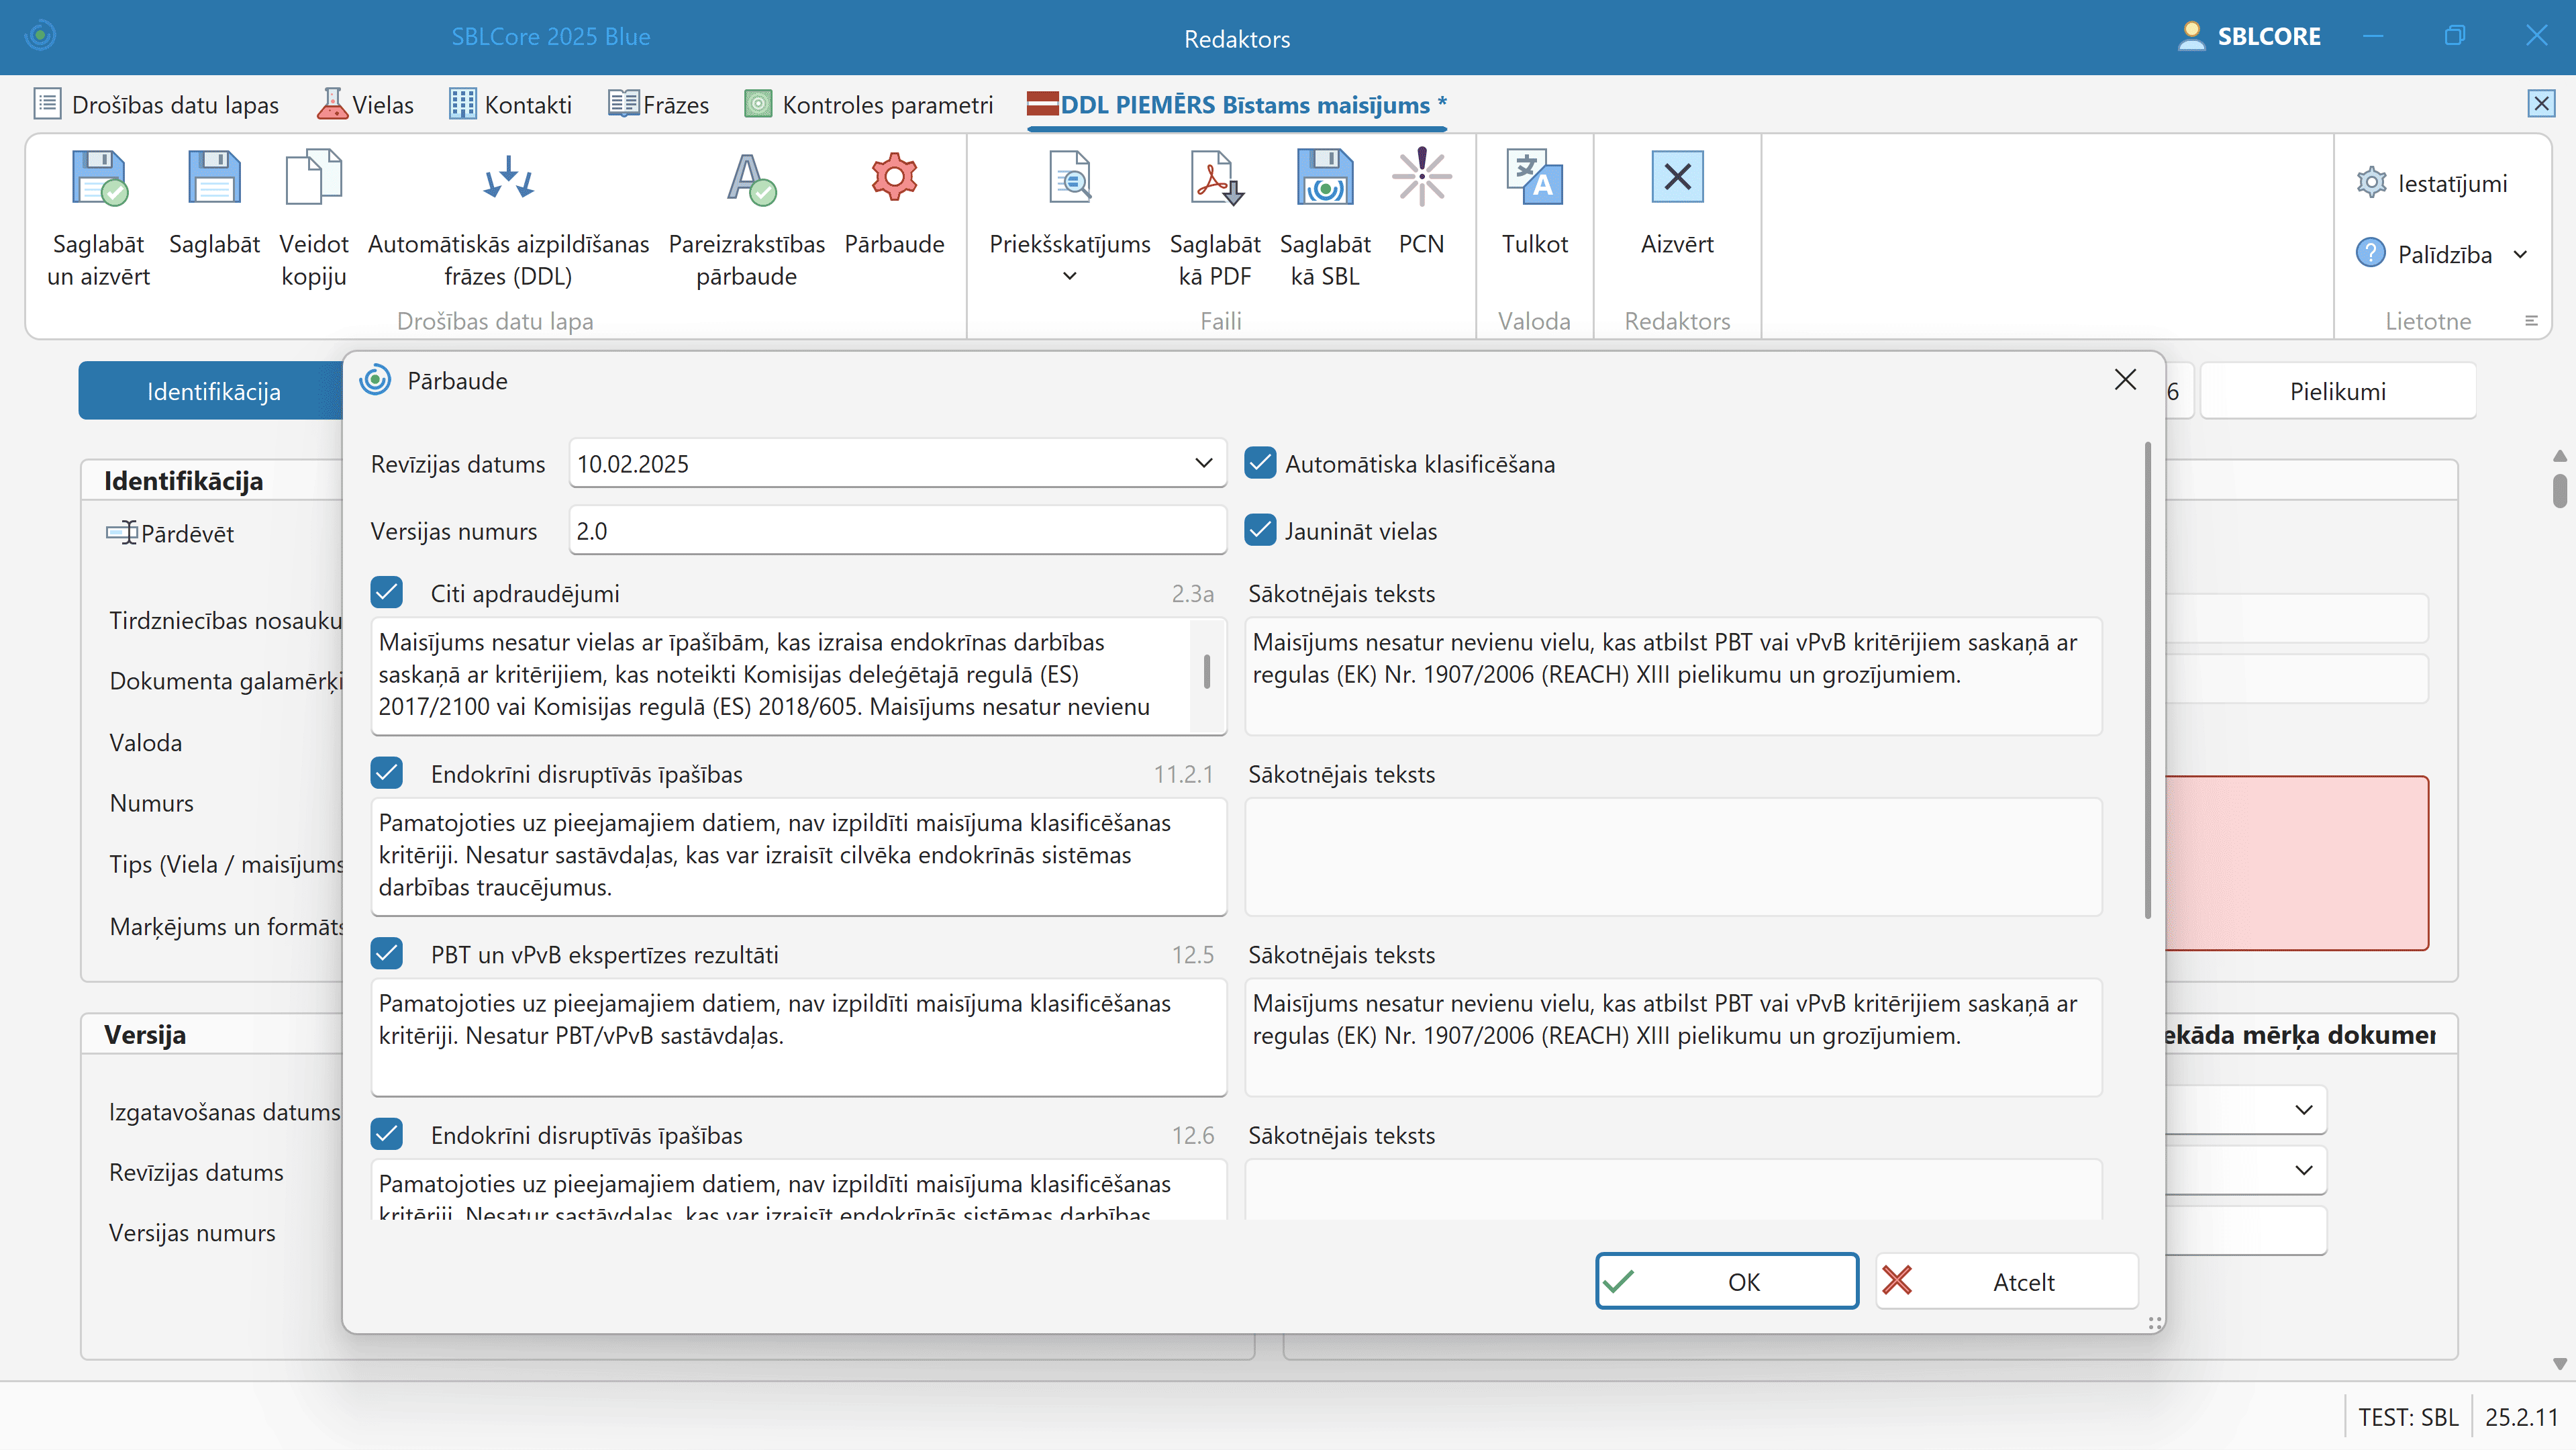Click the dialog's vertical scrollbar
The image size is (2576, 1450).
click(x=2147, y=680)
